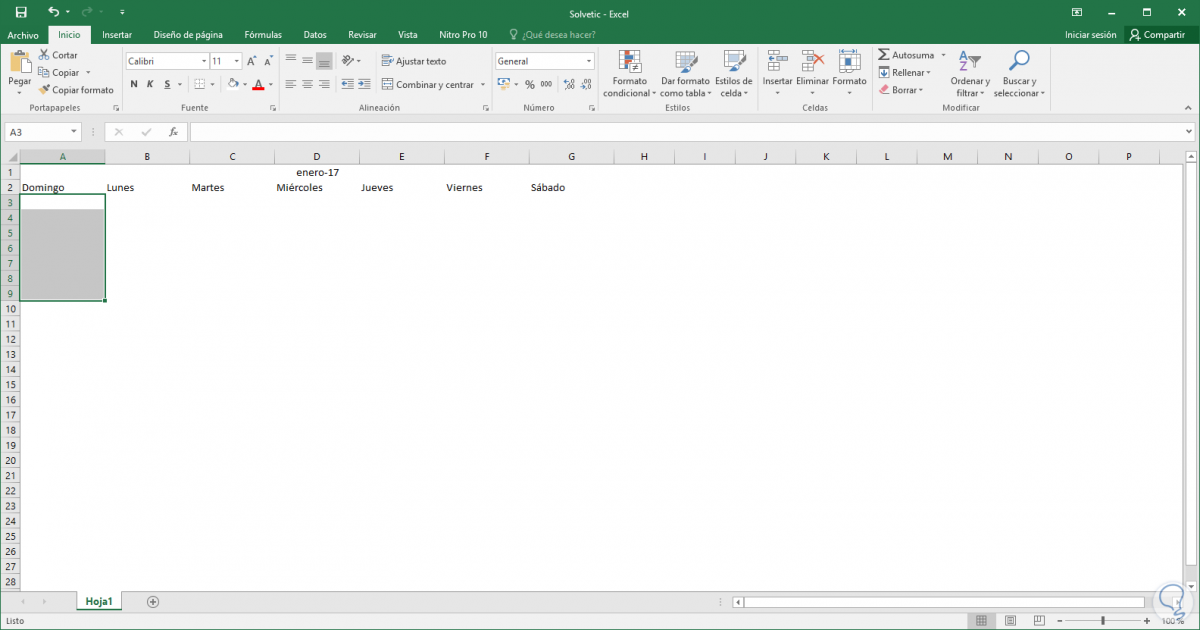Viewport: 1200px width, 630px height.
Task: Open Dar formato como tabla gallery
Action: 686,73
